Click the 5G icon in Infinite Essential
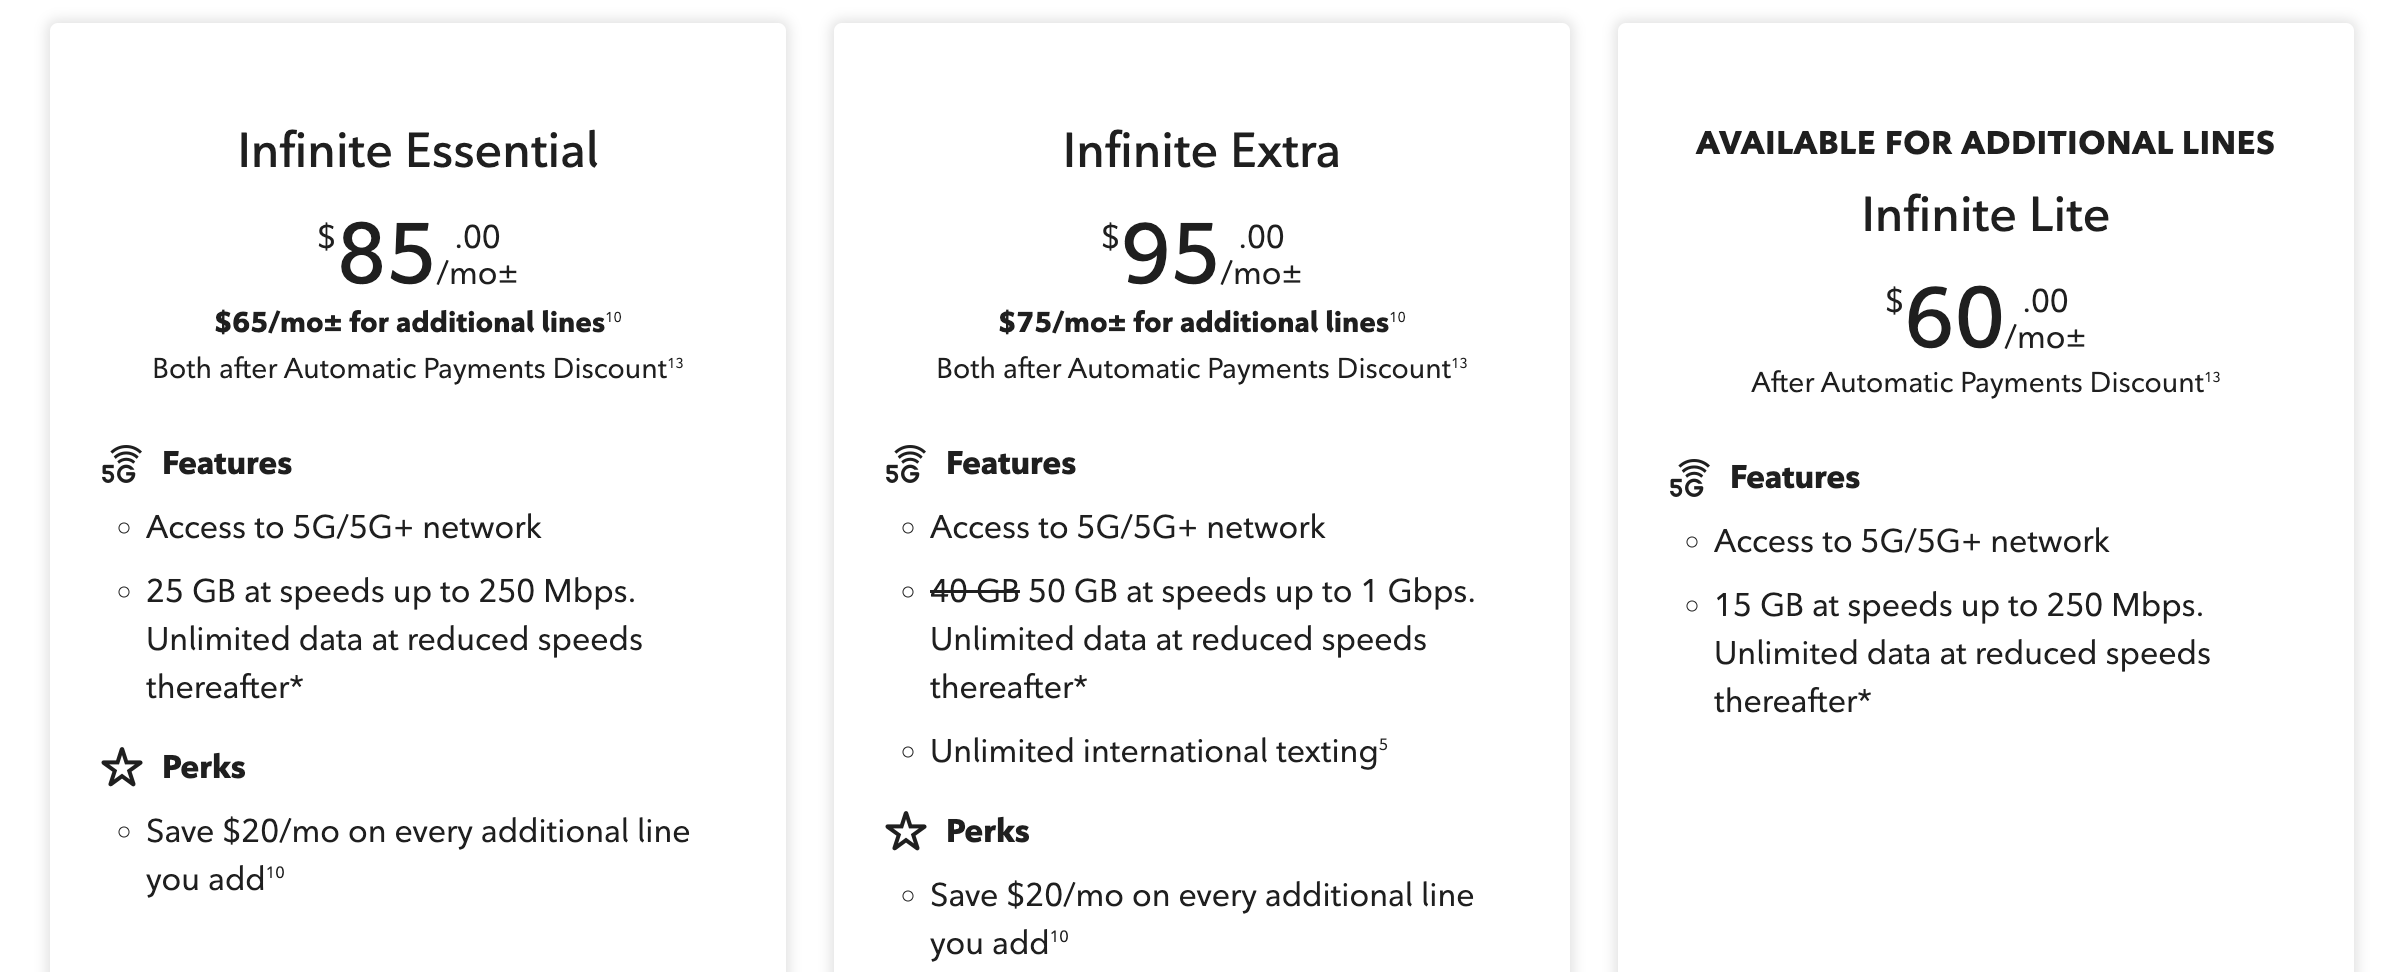This screenshot has width=2394, height=972. pyautogui.click(x=121, y=465)
